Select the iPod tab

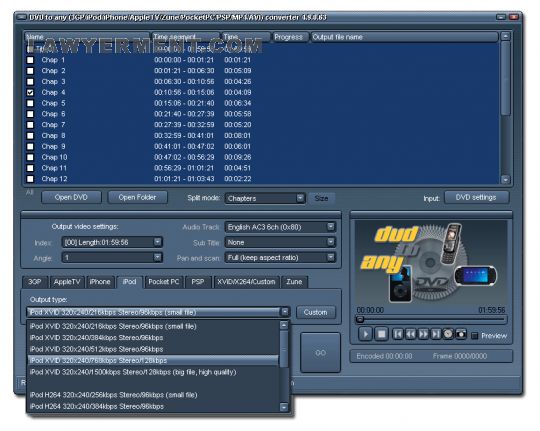129,282
